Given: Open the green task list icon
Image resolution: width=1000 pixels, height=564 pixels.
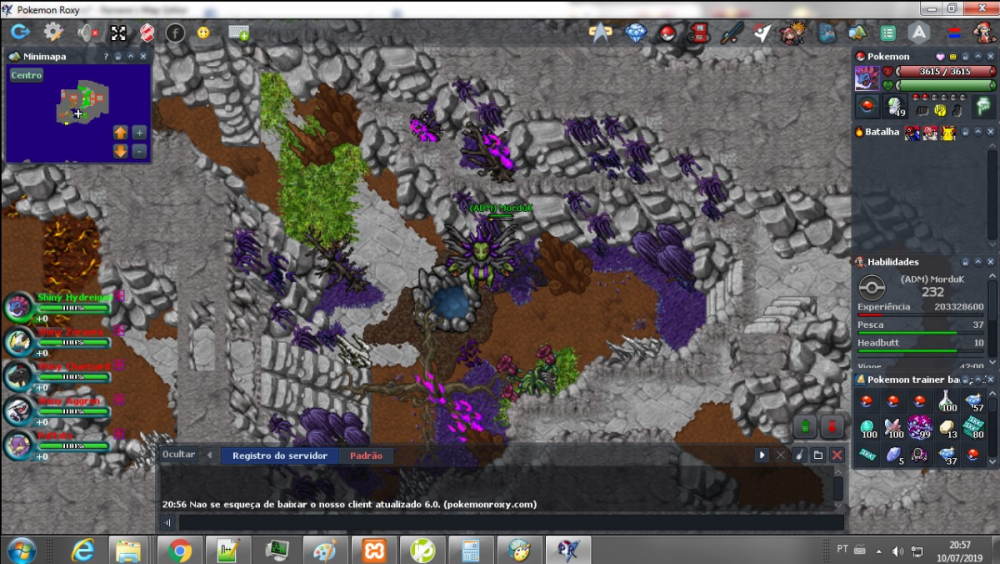Looking at the screenshot, I should tap(886, 32).
